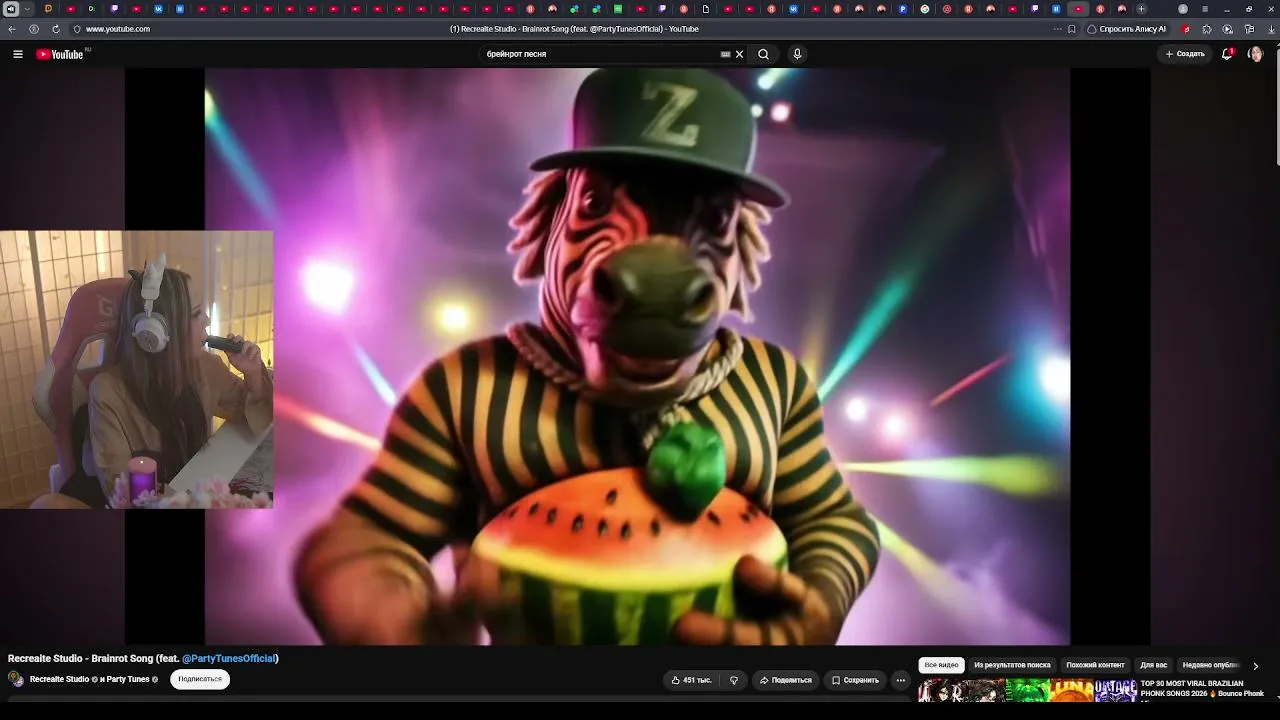1280x720 pixels.
Task: Go to YouTube home via logo
Action: pyautogui.click(x=60, y=54)
